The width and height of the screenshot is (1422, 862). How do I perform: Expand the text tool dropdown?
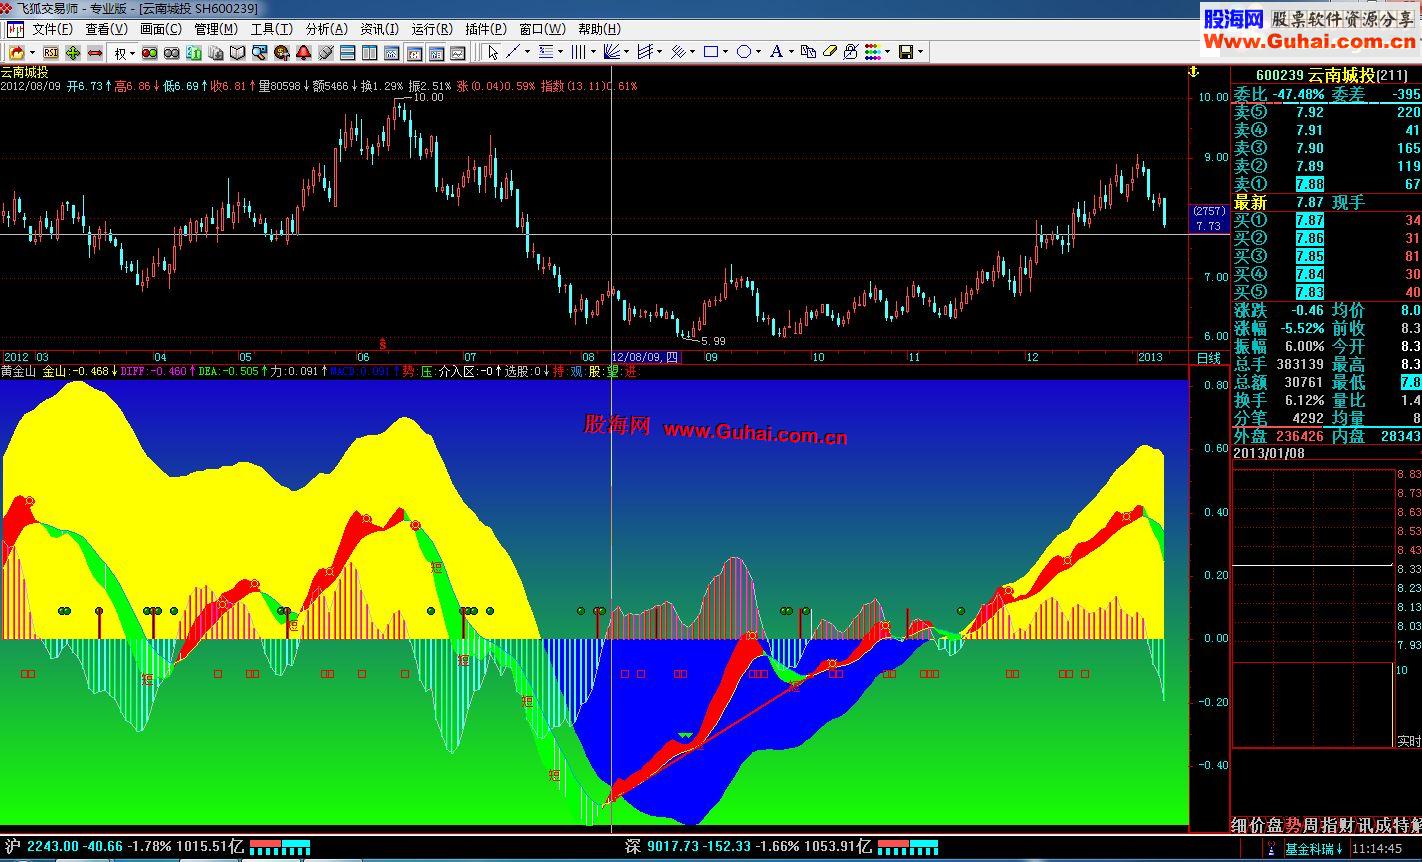tap(791, 52)
